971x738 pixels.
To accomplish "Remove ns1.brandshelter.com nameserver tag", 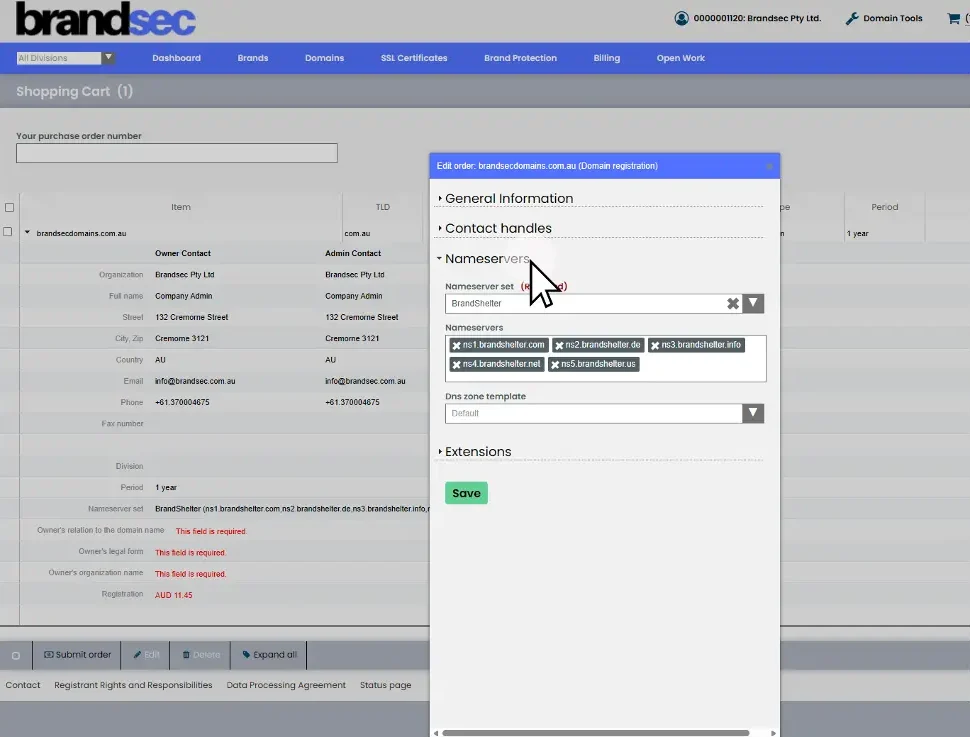I will (x=456, y=345).
